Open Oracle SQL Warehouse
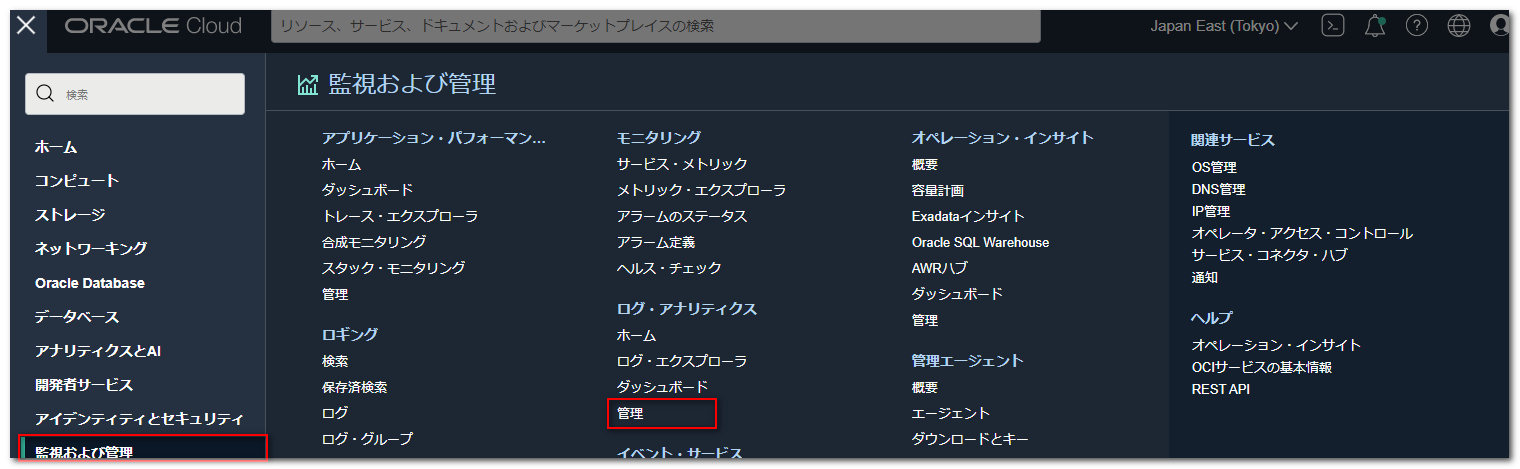Screen dimensions: 1520x469 (980, 242)
